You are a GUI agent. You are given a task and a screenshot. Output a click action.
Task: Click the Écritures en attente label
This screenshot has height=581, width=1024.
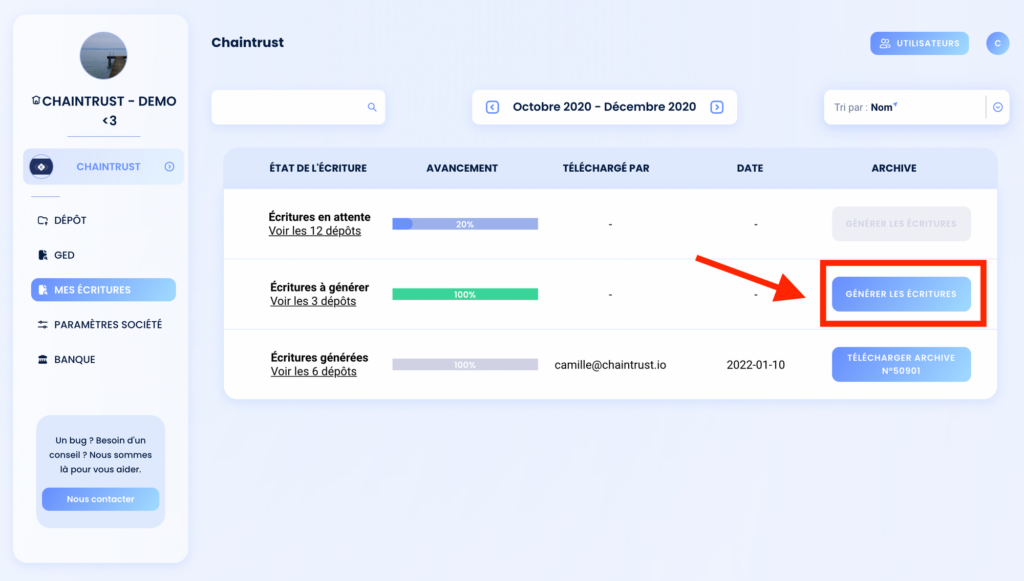tap(319, 217)
